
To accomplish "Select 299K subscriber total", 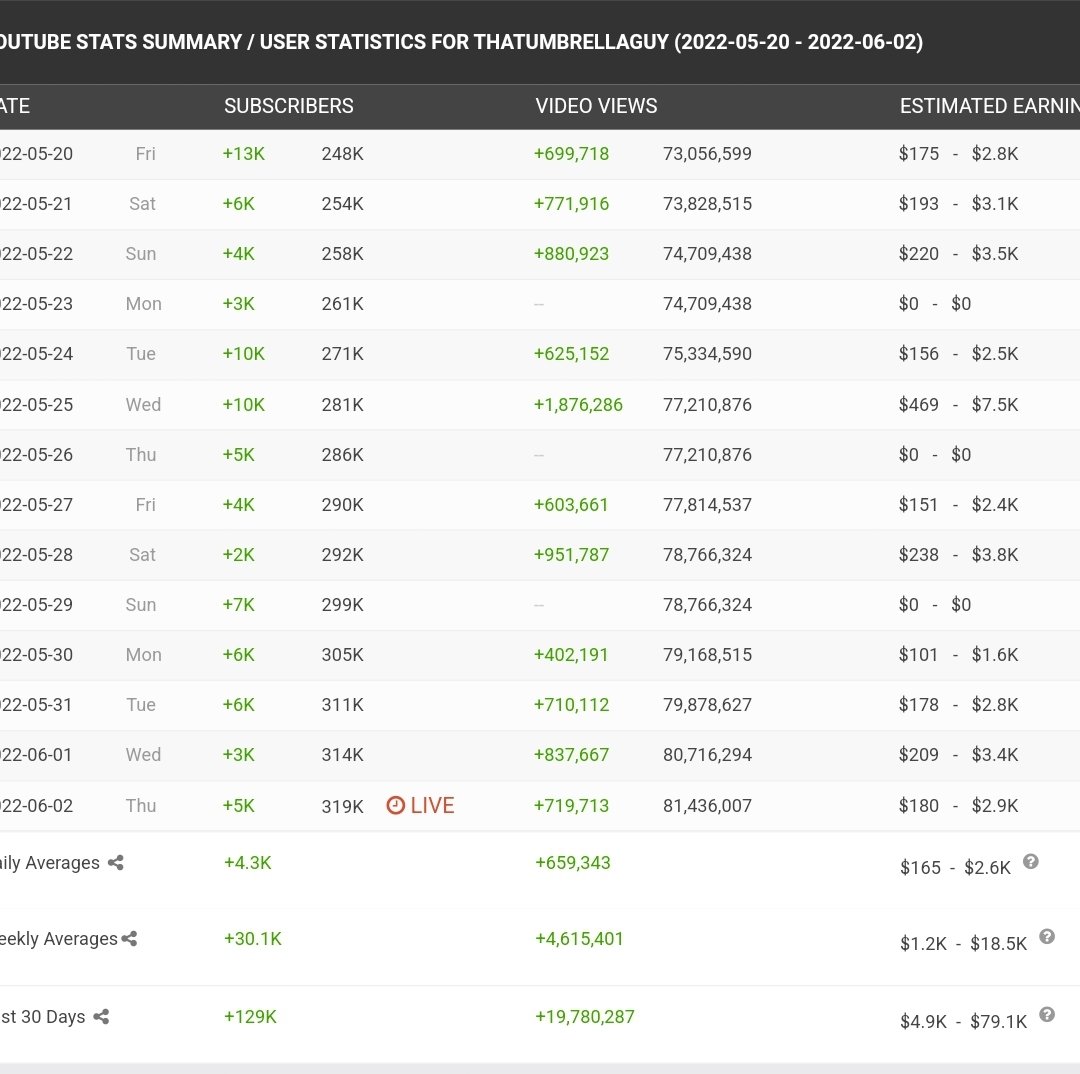I will pos(342,605).
